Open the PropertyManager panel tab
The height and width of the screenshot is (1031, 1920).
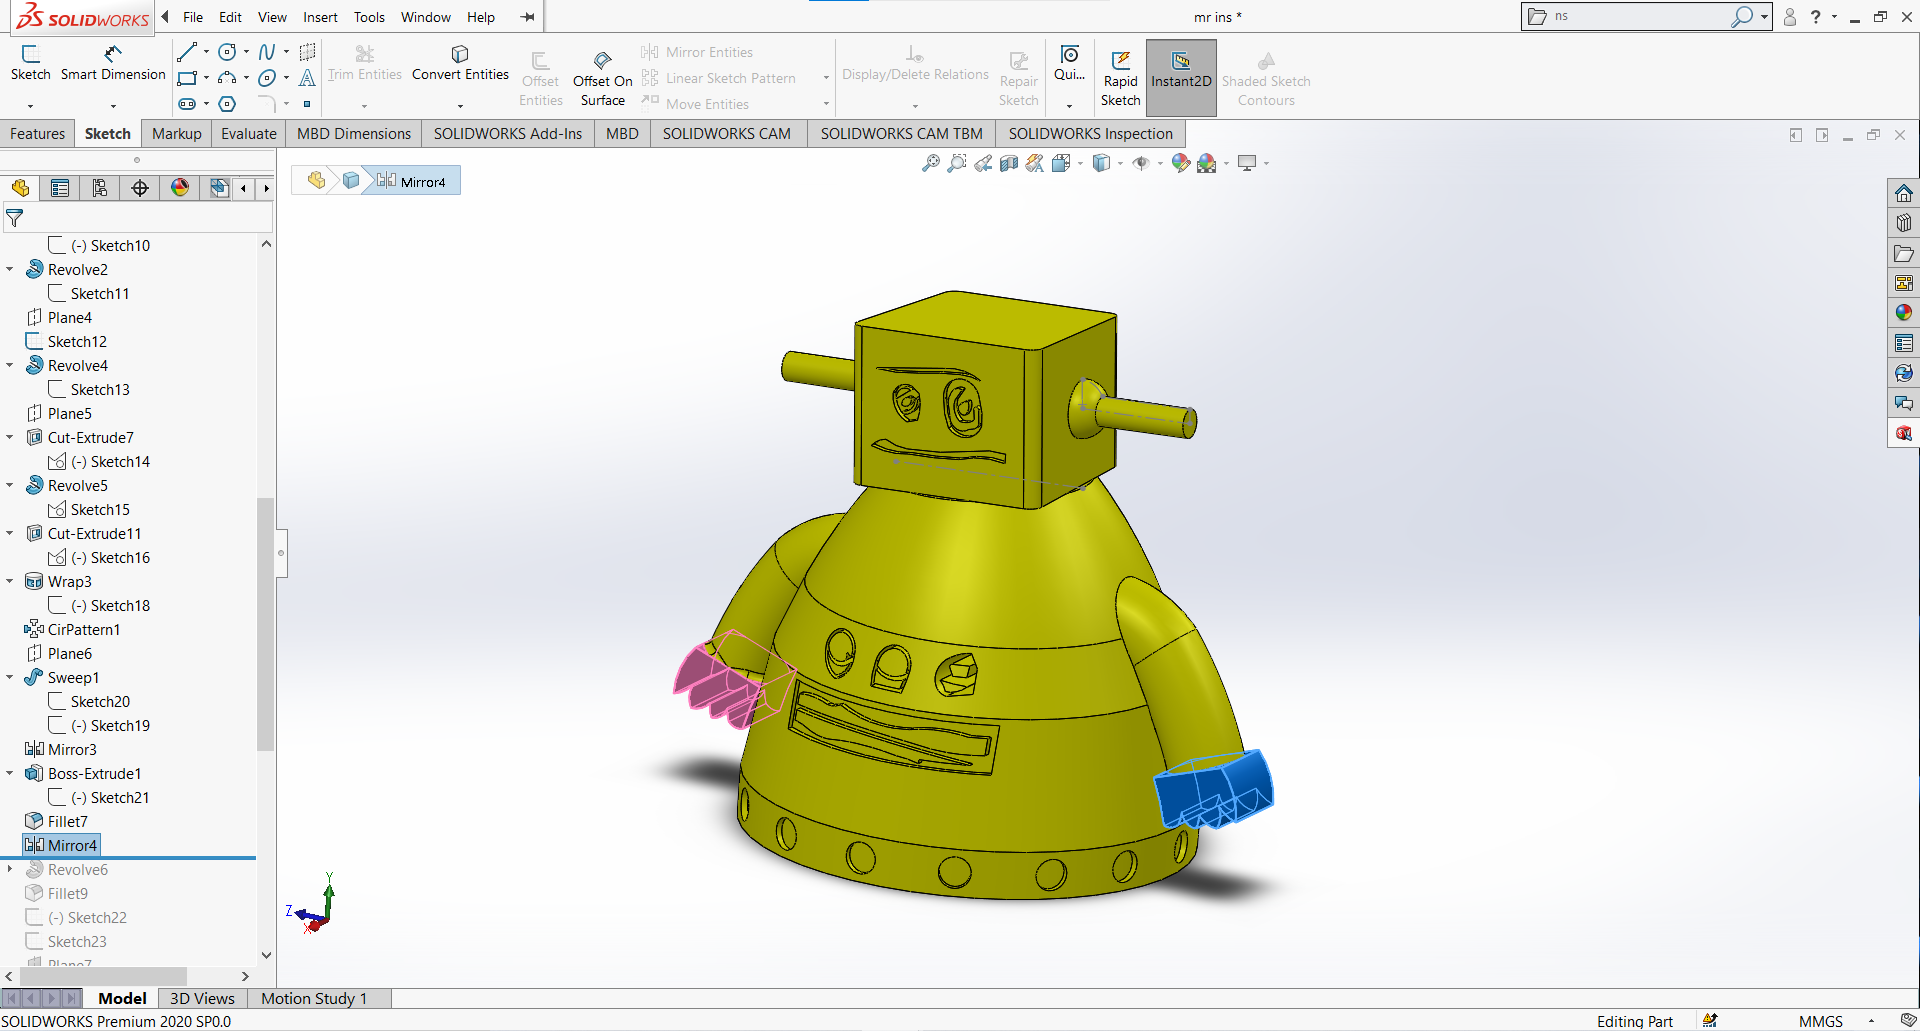[60, 188]
